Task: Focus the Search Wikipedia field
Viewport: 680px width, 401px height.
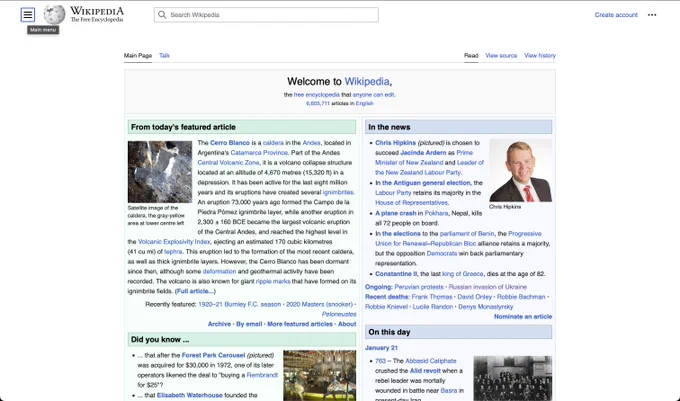Action: 266,15
